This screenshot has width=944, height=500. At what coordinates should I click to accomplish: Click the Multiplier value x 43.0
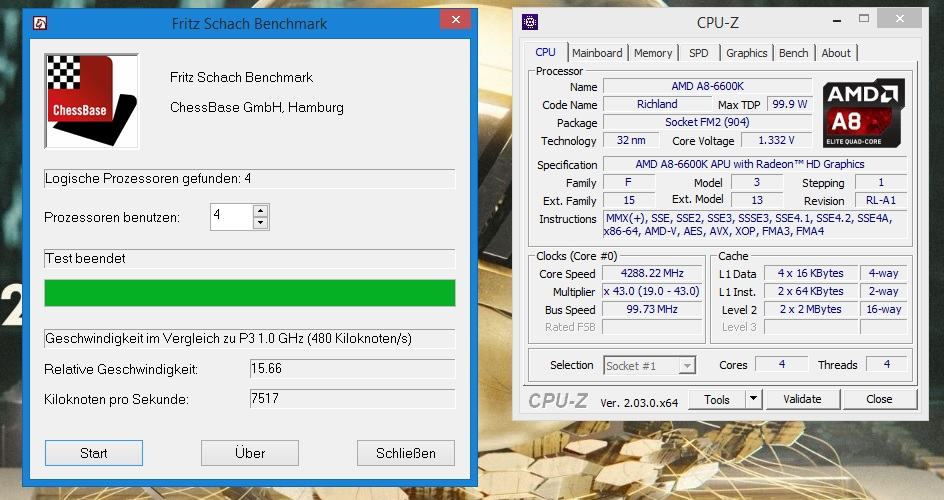pyautogui.click(x=653, y=291)
